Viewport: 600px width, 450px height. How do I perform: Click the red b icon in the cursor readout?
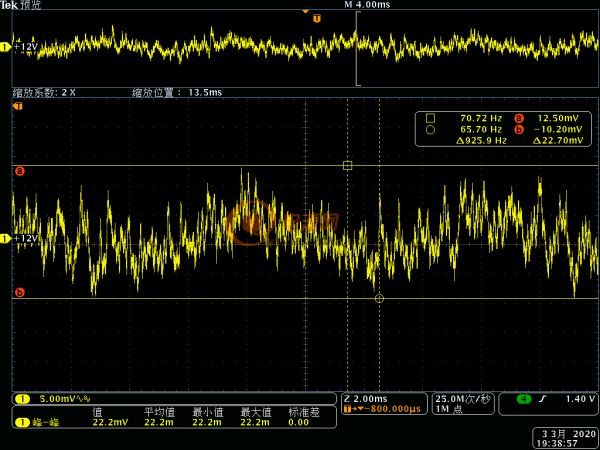point(519,130)
